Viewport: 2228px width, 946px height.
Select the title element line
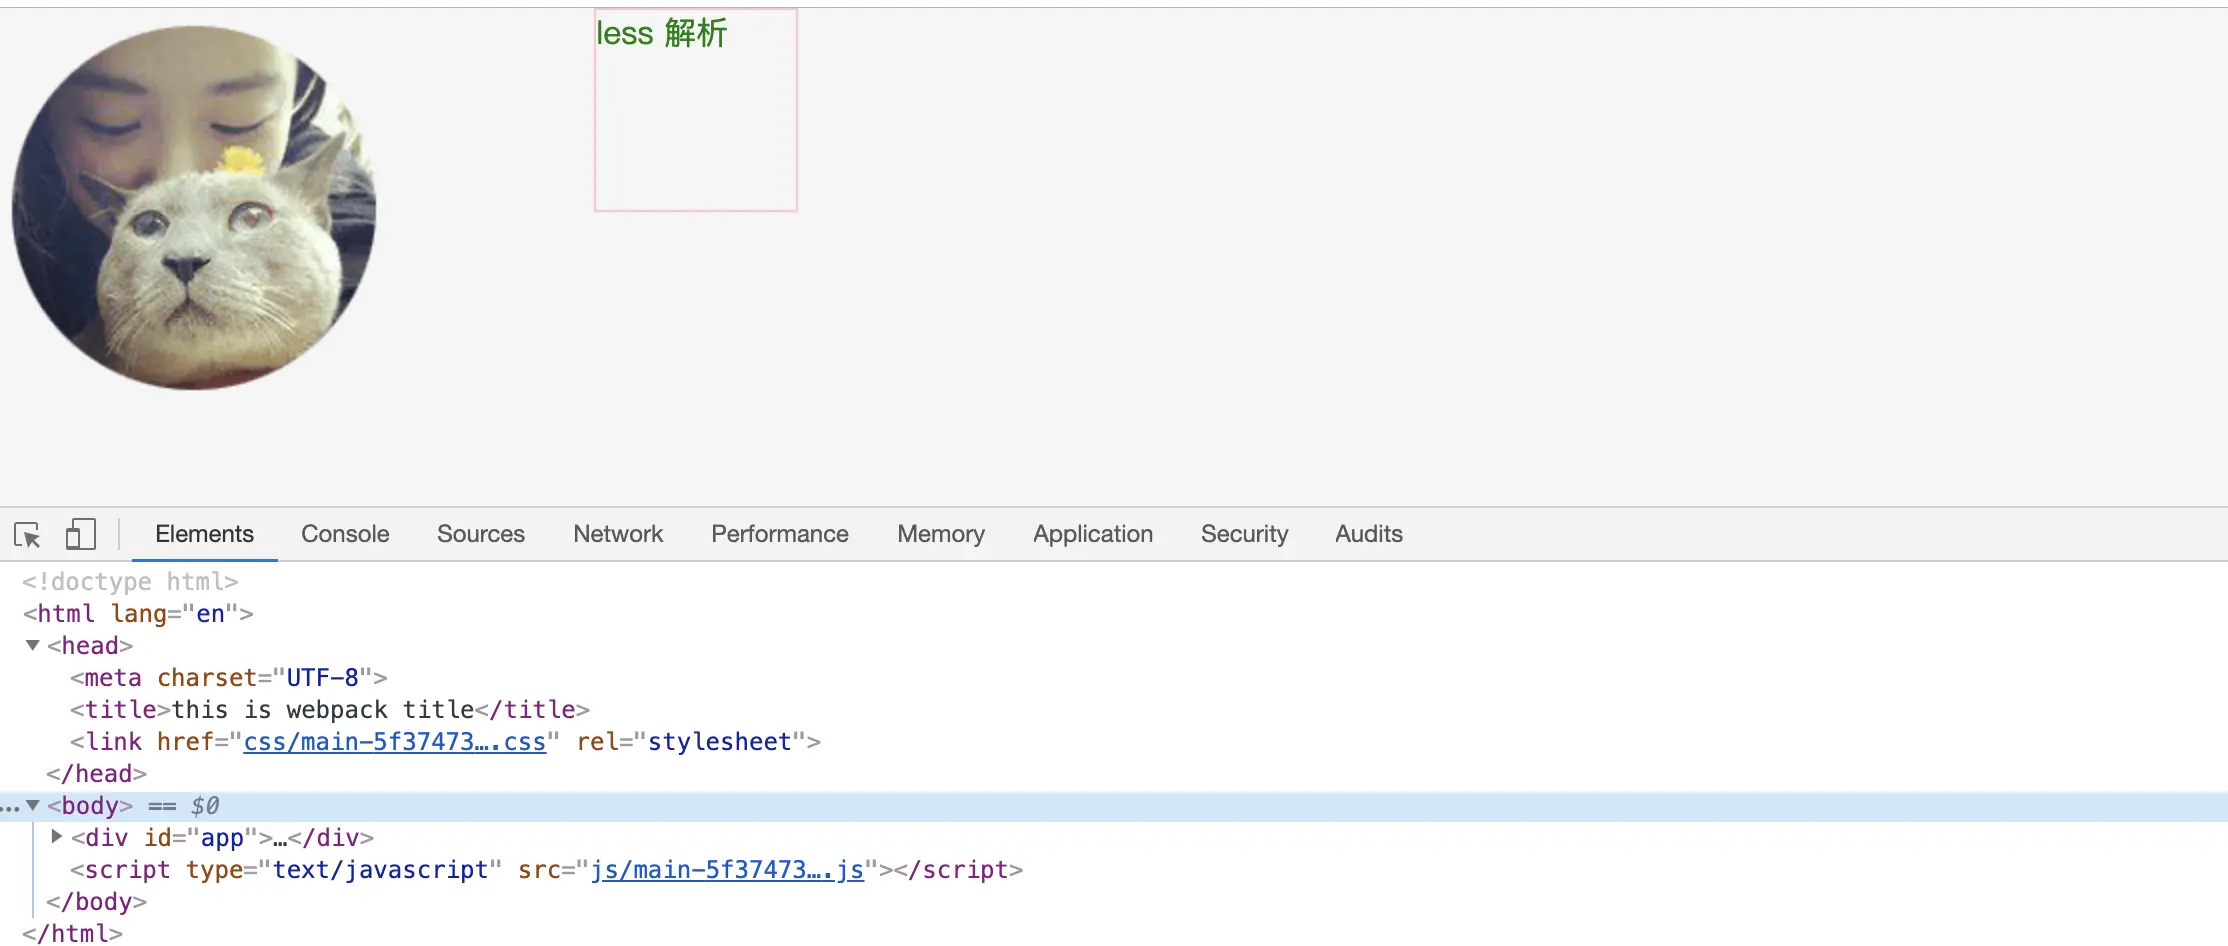pos(330,710)
